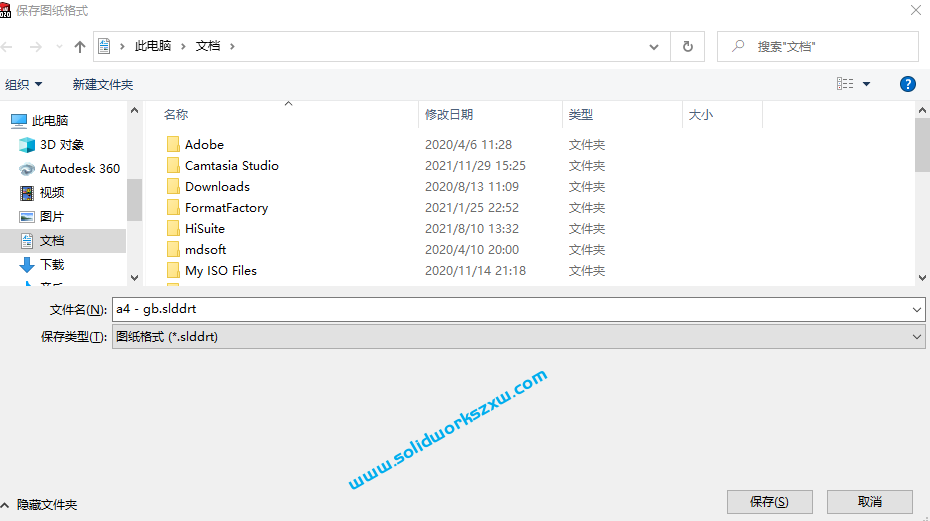Open help with question mark icon
Screen dimensions: 930x521
tap(907, 84)
